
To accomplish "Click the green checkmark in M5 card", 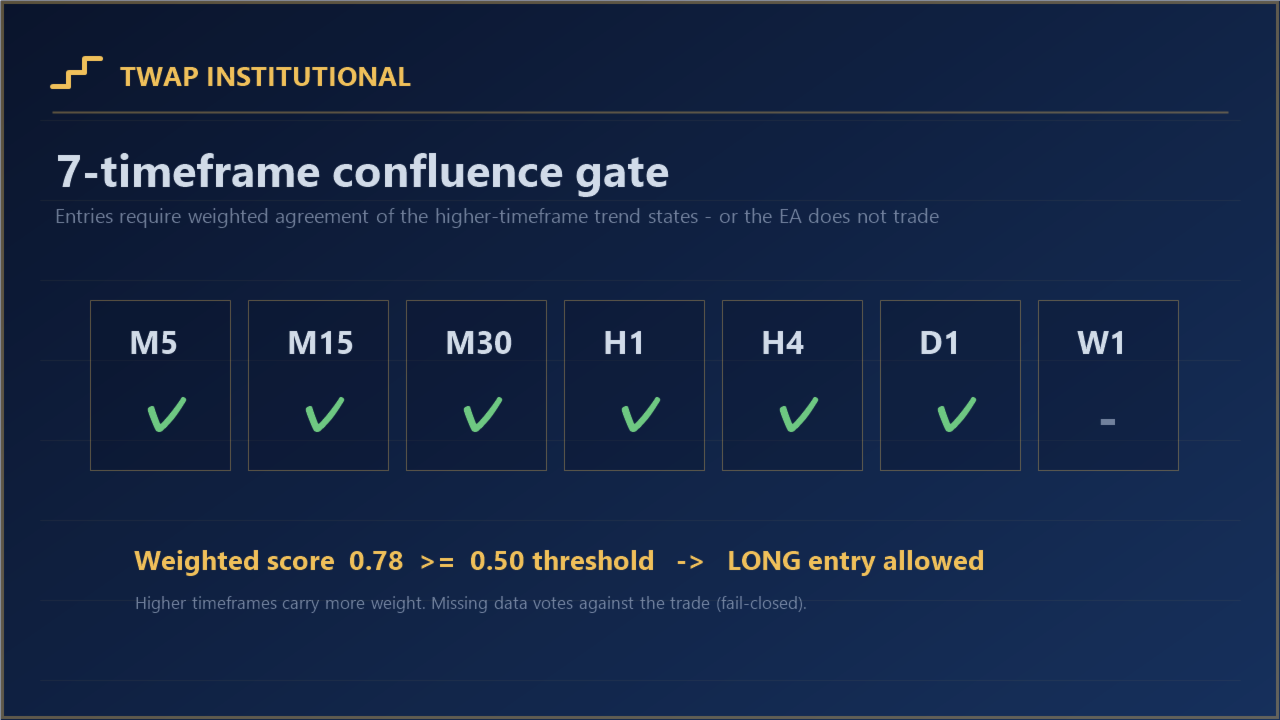I will point(167,415).
